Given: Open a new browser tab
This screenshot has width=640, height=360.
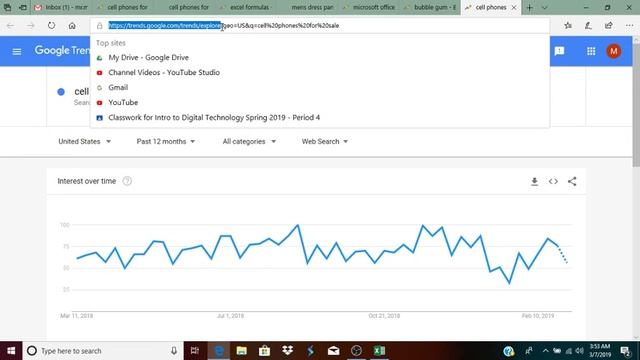Looking at the screenshot, I should pos(529,7).
